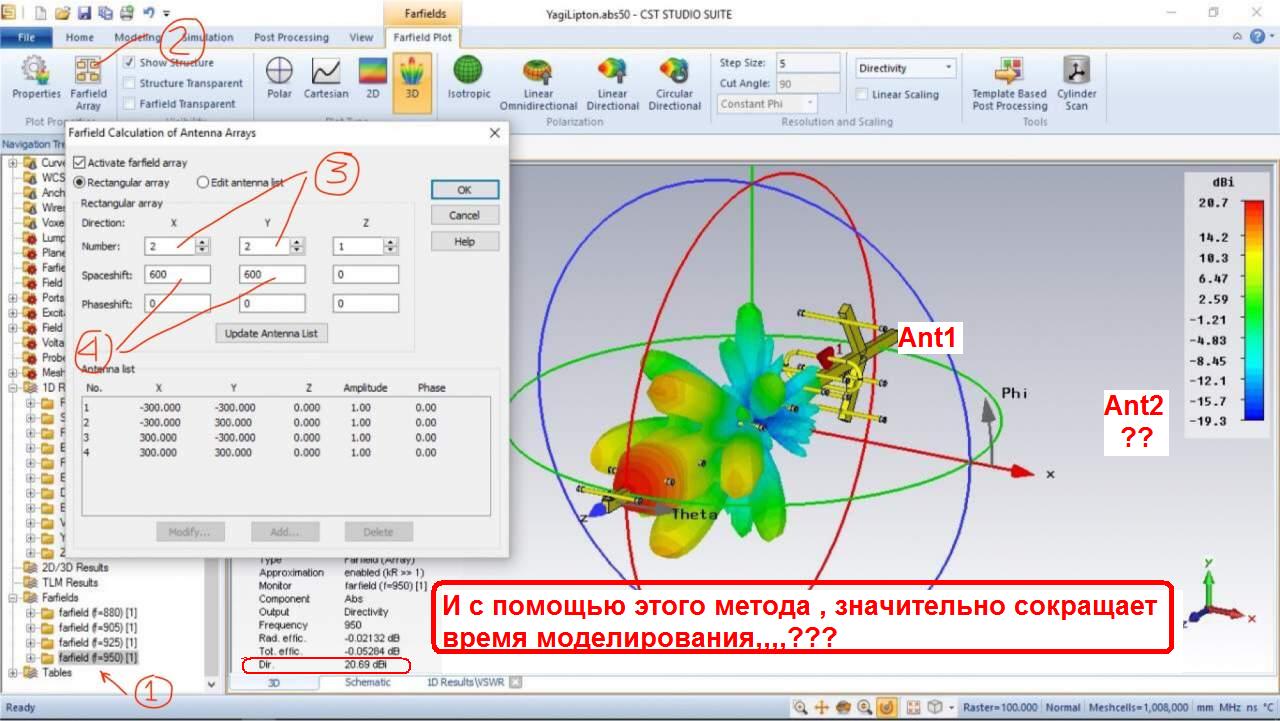Screen dimensions: 1280x721
Task: Switch to Polar plot type
Action: [279, 79]
